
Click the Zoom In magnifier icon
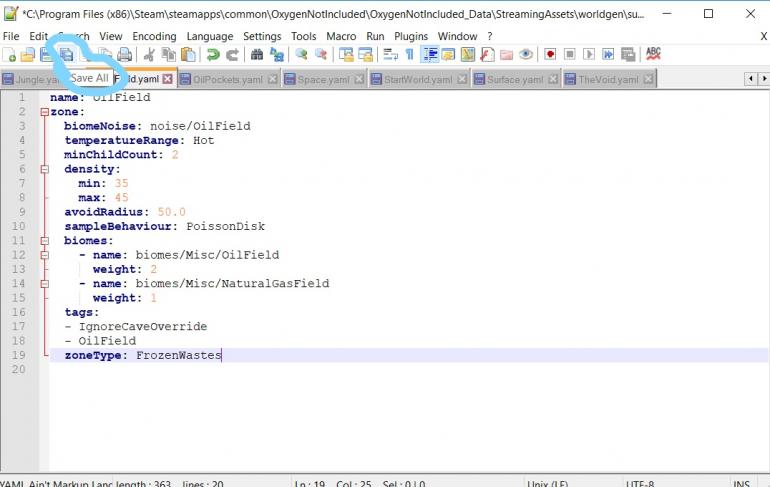pyautogui.click(x=300, y=54)
